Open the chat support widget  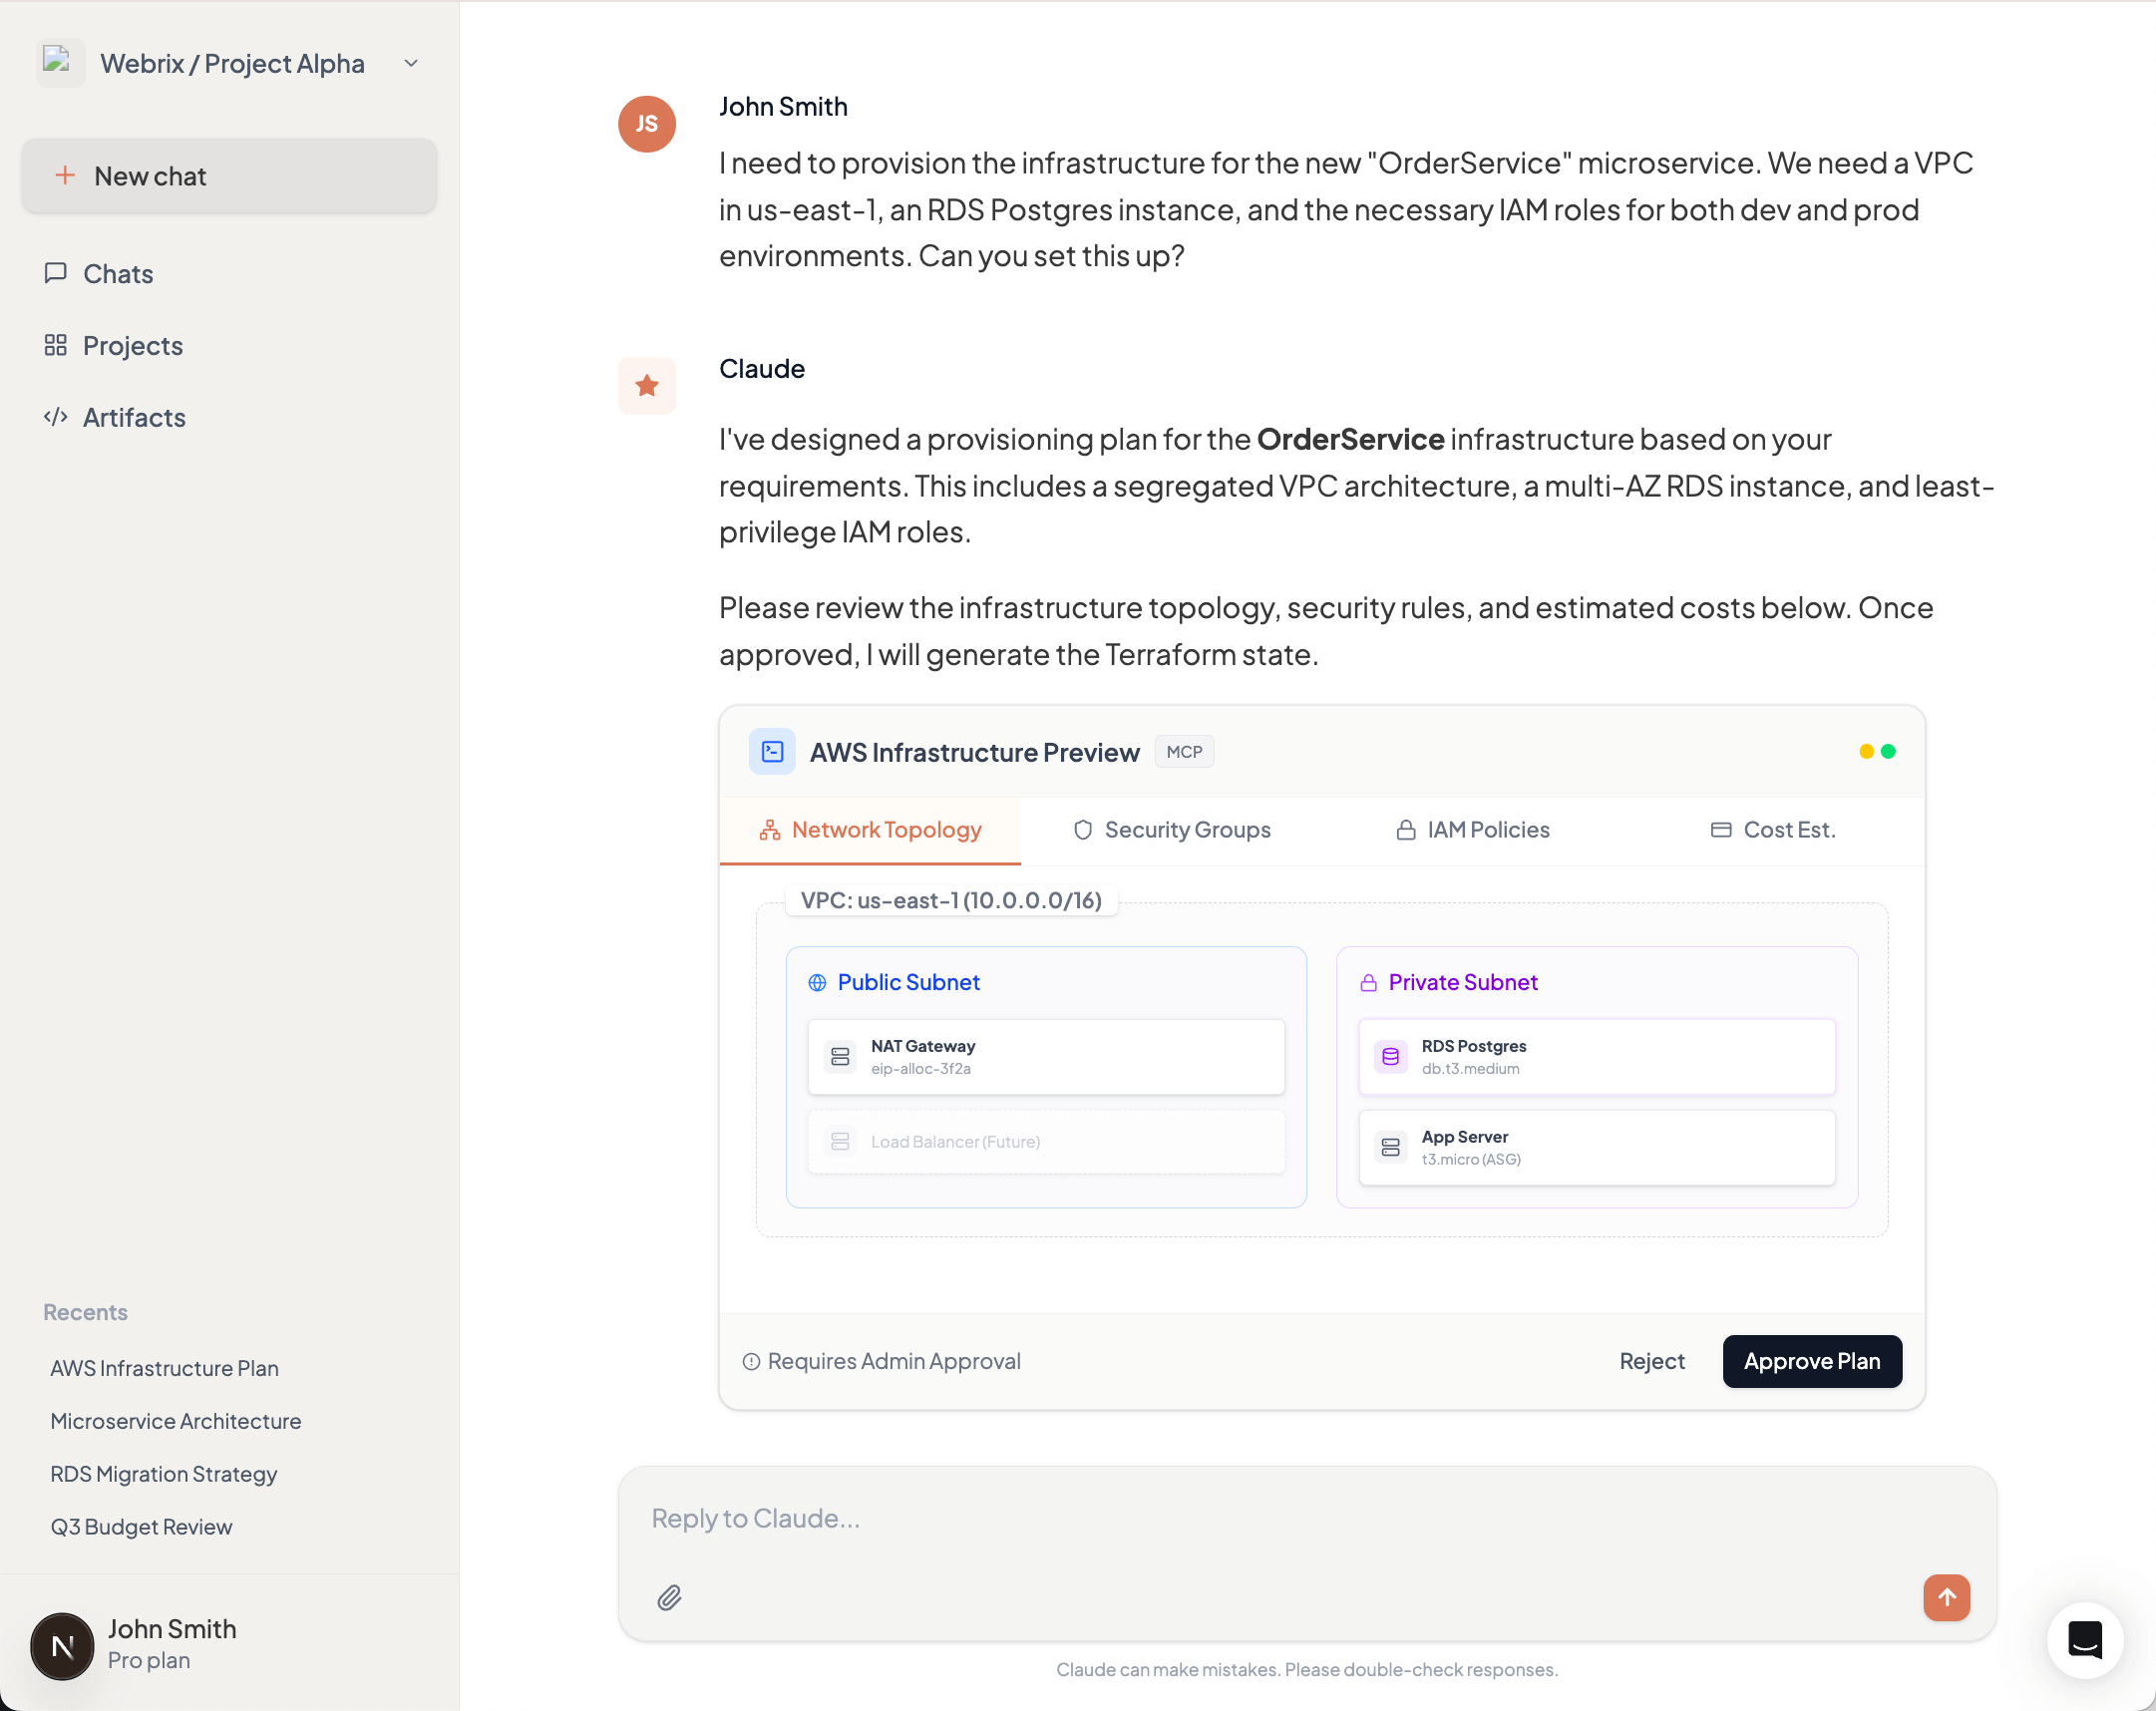tap(2084, 1640)
